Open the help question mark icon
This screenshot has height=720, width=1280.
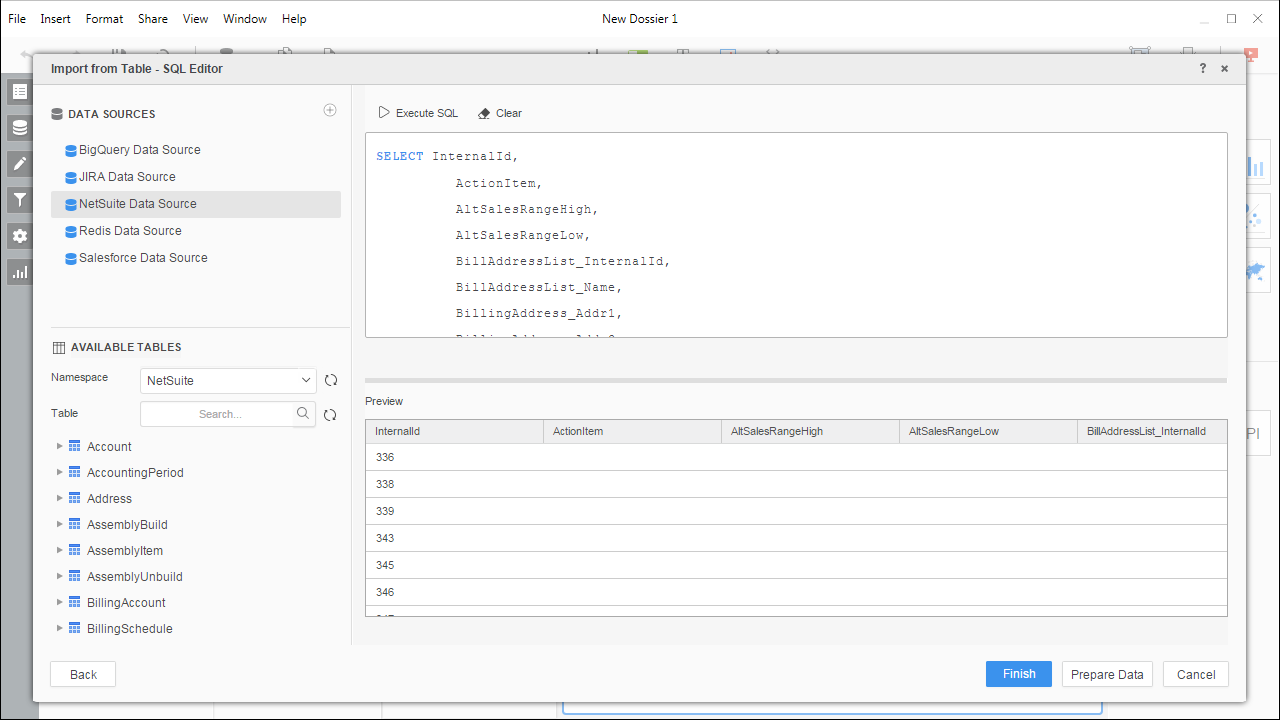[1203, 69]
